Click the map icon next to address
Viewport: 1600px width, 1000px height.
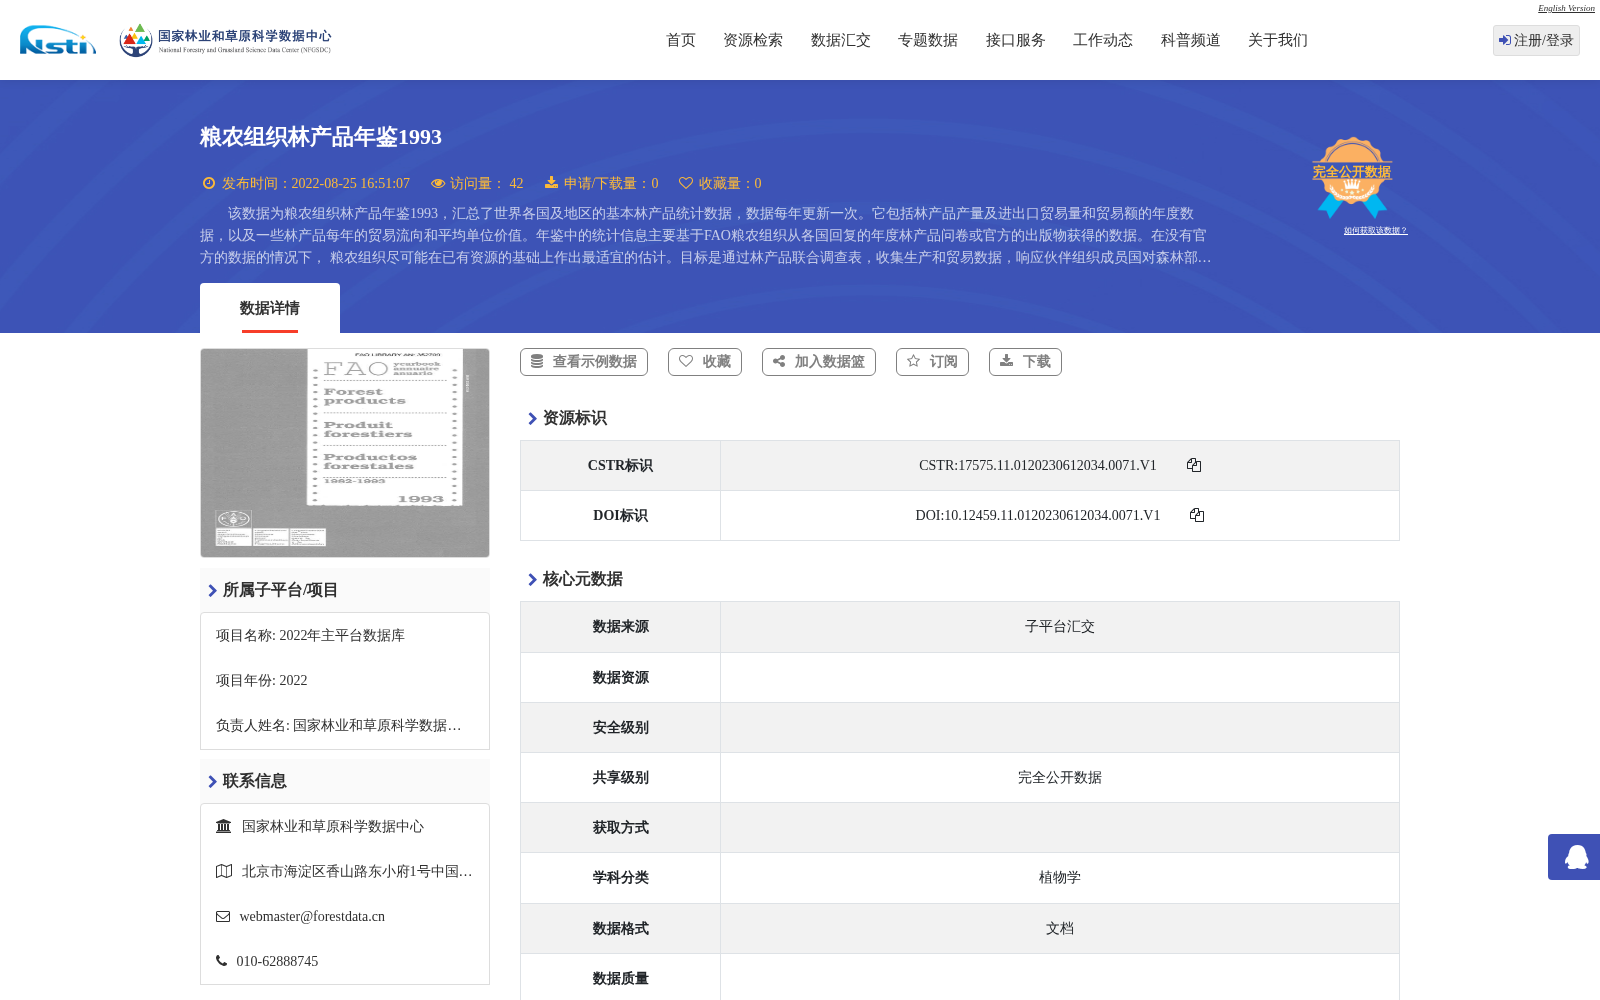(224, 871)
